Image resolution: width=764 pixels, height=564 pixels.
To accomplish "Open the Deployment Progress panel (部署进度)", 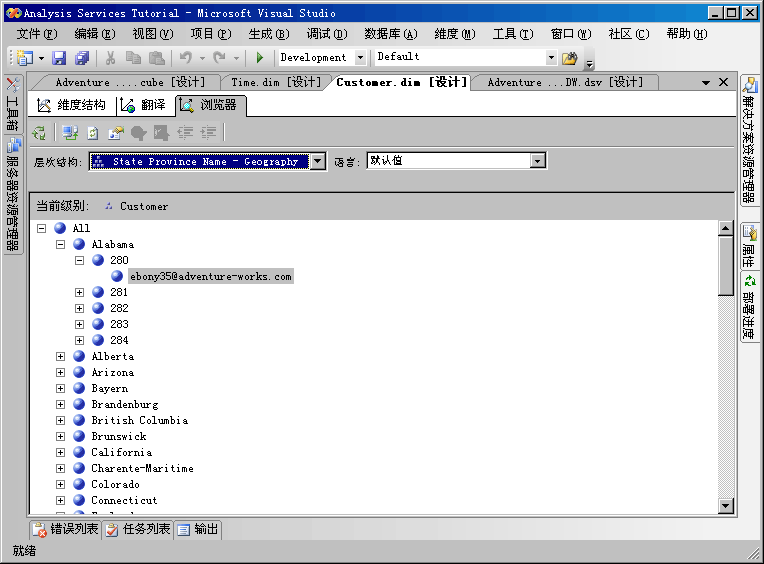I will pyautogui.click(x=749, y=307).
